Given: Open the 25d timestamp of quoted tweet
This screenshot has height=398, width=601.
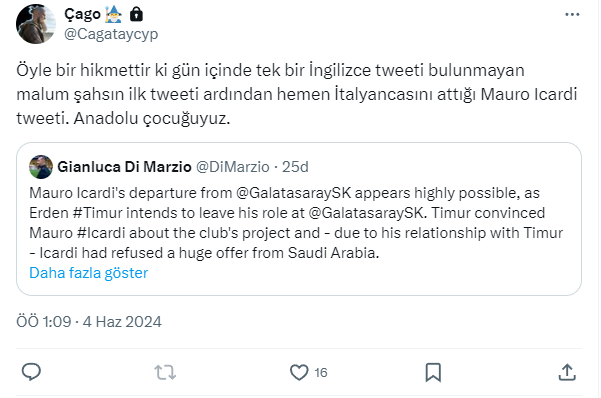Looking at the screenshot, I should coord(295,167).
